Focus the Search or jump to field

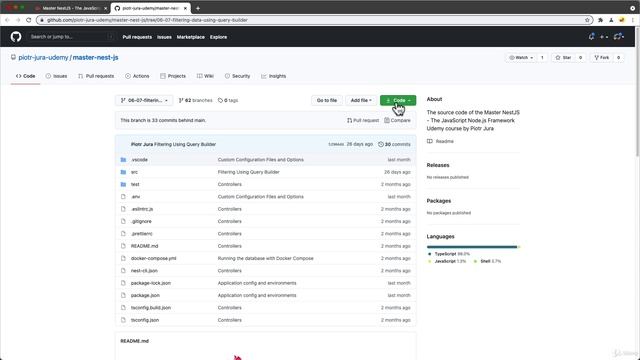point(71,37)
